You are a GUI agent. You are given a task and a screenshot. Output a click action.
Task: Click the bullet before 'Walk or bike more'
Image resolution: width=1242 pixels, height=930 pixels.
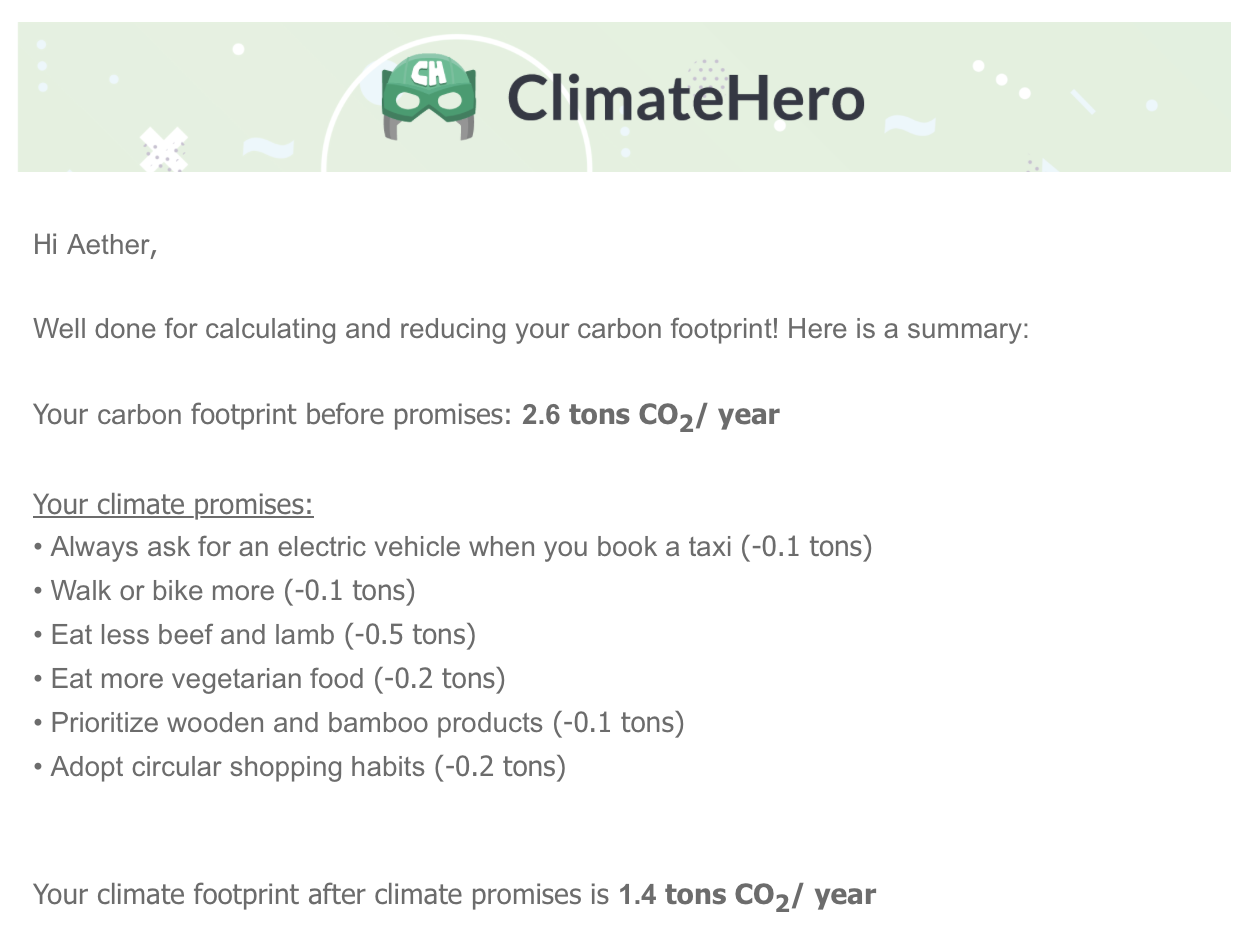[38, 592]
